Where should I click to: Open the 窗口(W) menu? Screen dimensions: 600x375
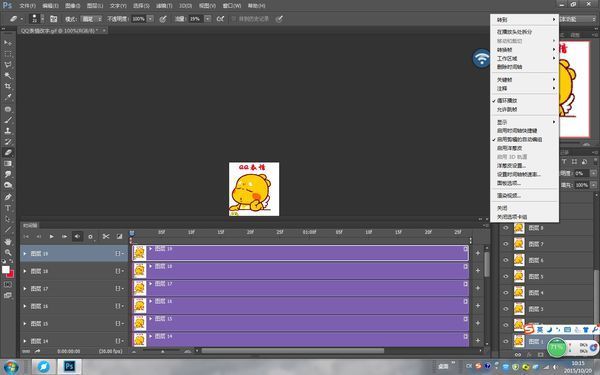pyautogui.click(x=232, y=6)
